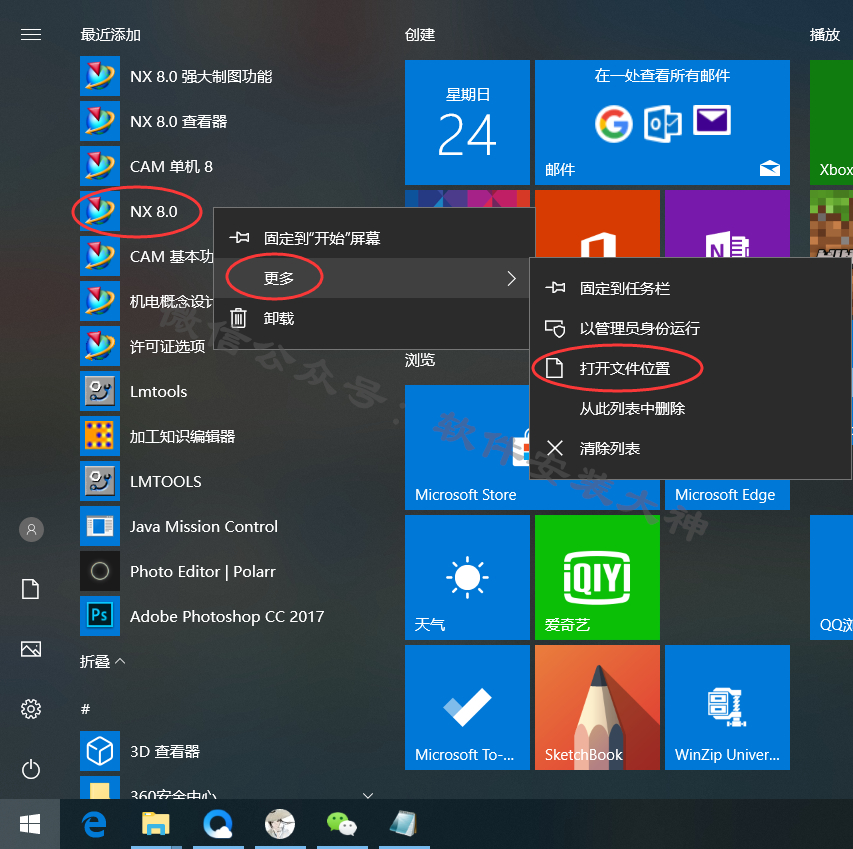Image resolution: width=853 pixels, height=849 pixels.
Task: Open the Minecraft tile
Action: (831, 224)
